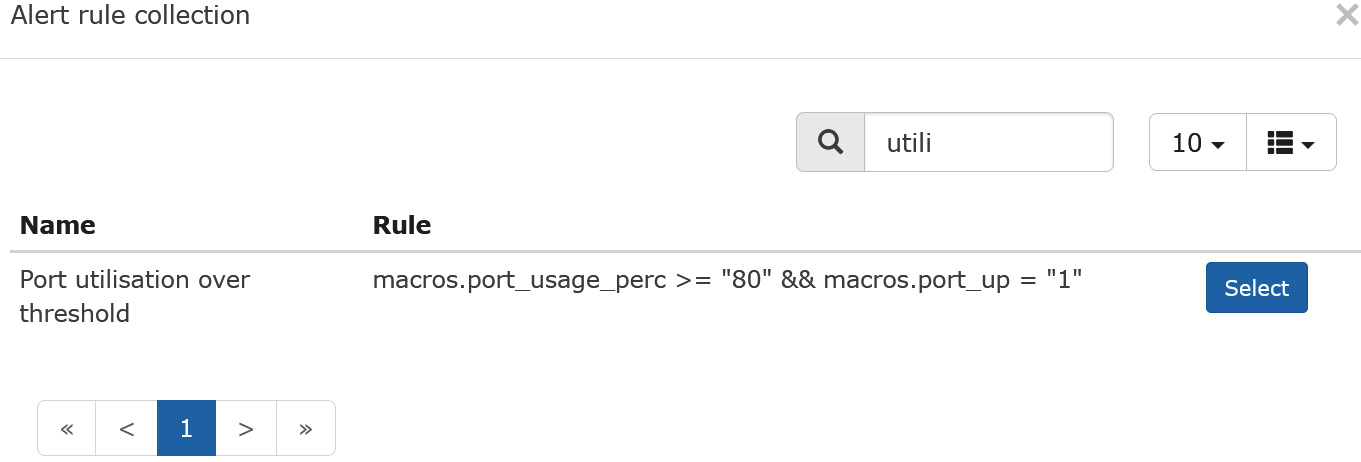Click the Select button for port utilisation rule
This screenshot has width=1361, height=462.
(x=1257, y=288)
